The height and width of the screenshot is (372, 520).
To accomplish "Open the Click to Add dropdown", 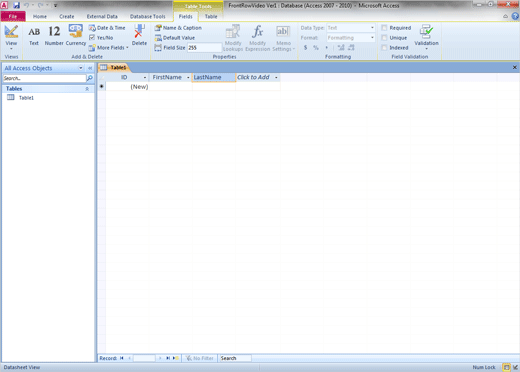I will 276,77.
